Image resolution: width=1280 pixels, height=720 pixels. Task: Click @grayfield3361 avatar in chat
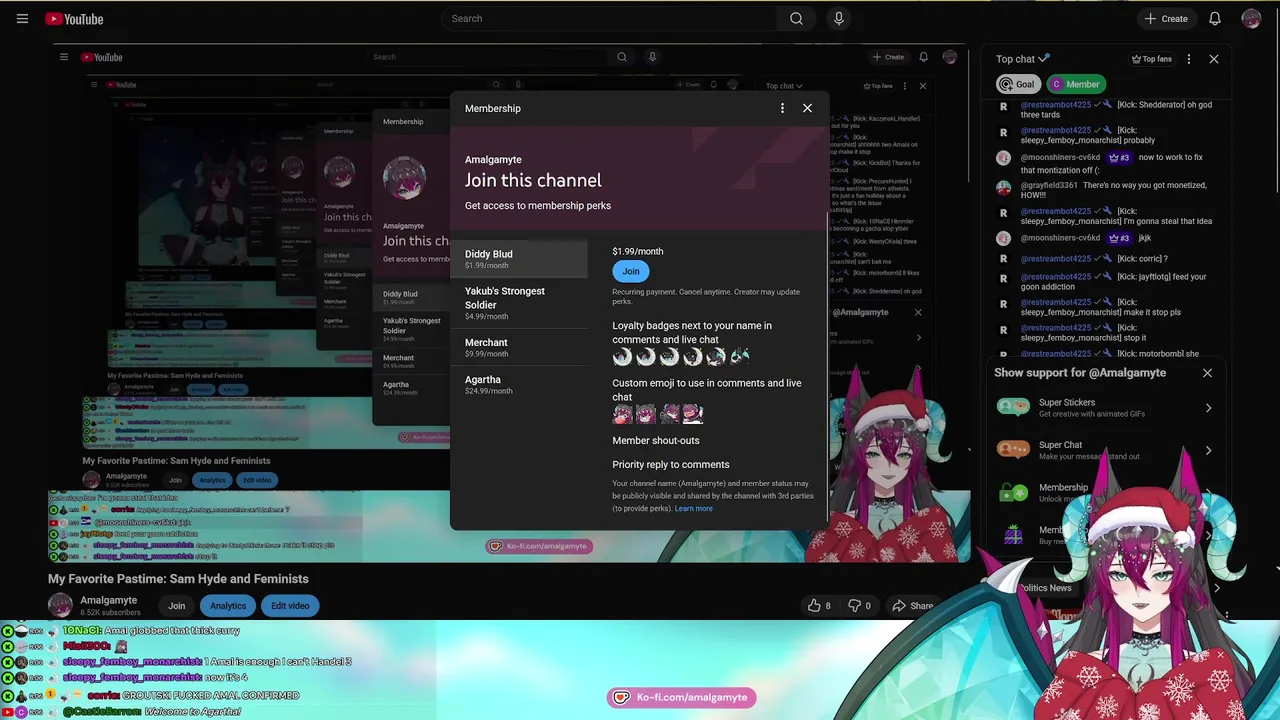pos(1003,187)
